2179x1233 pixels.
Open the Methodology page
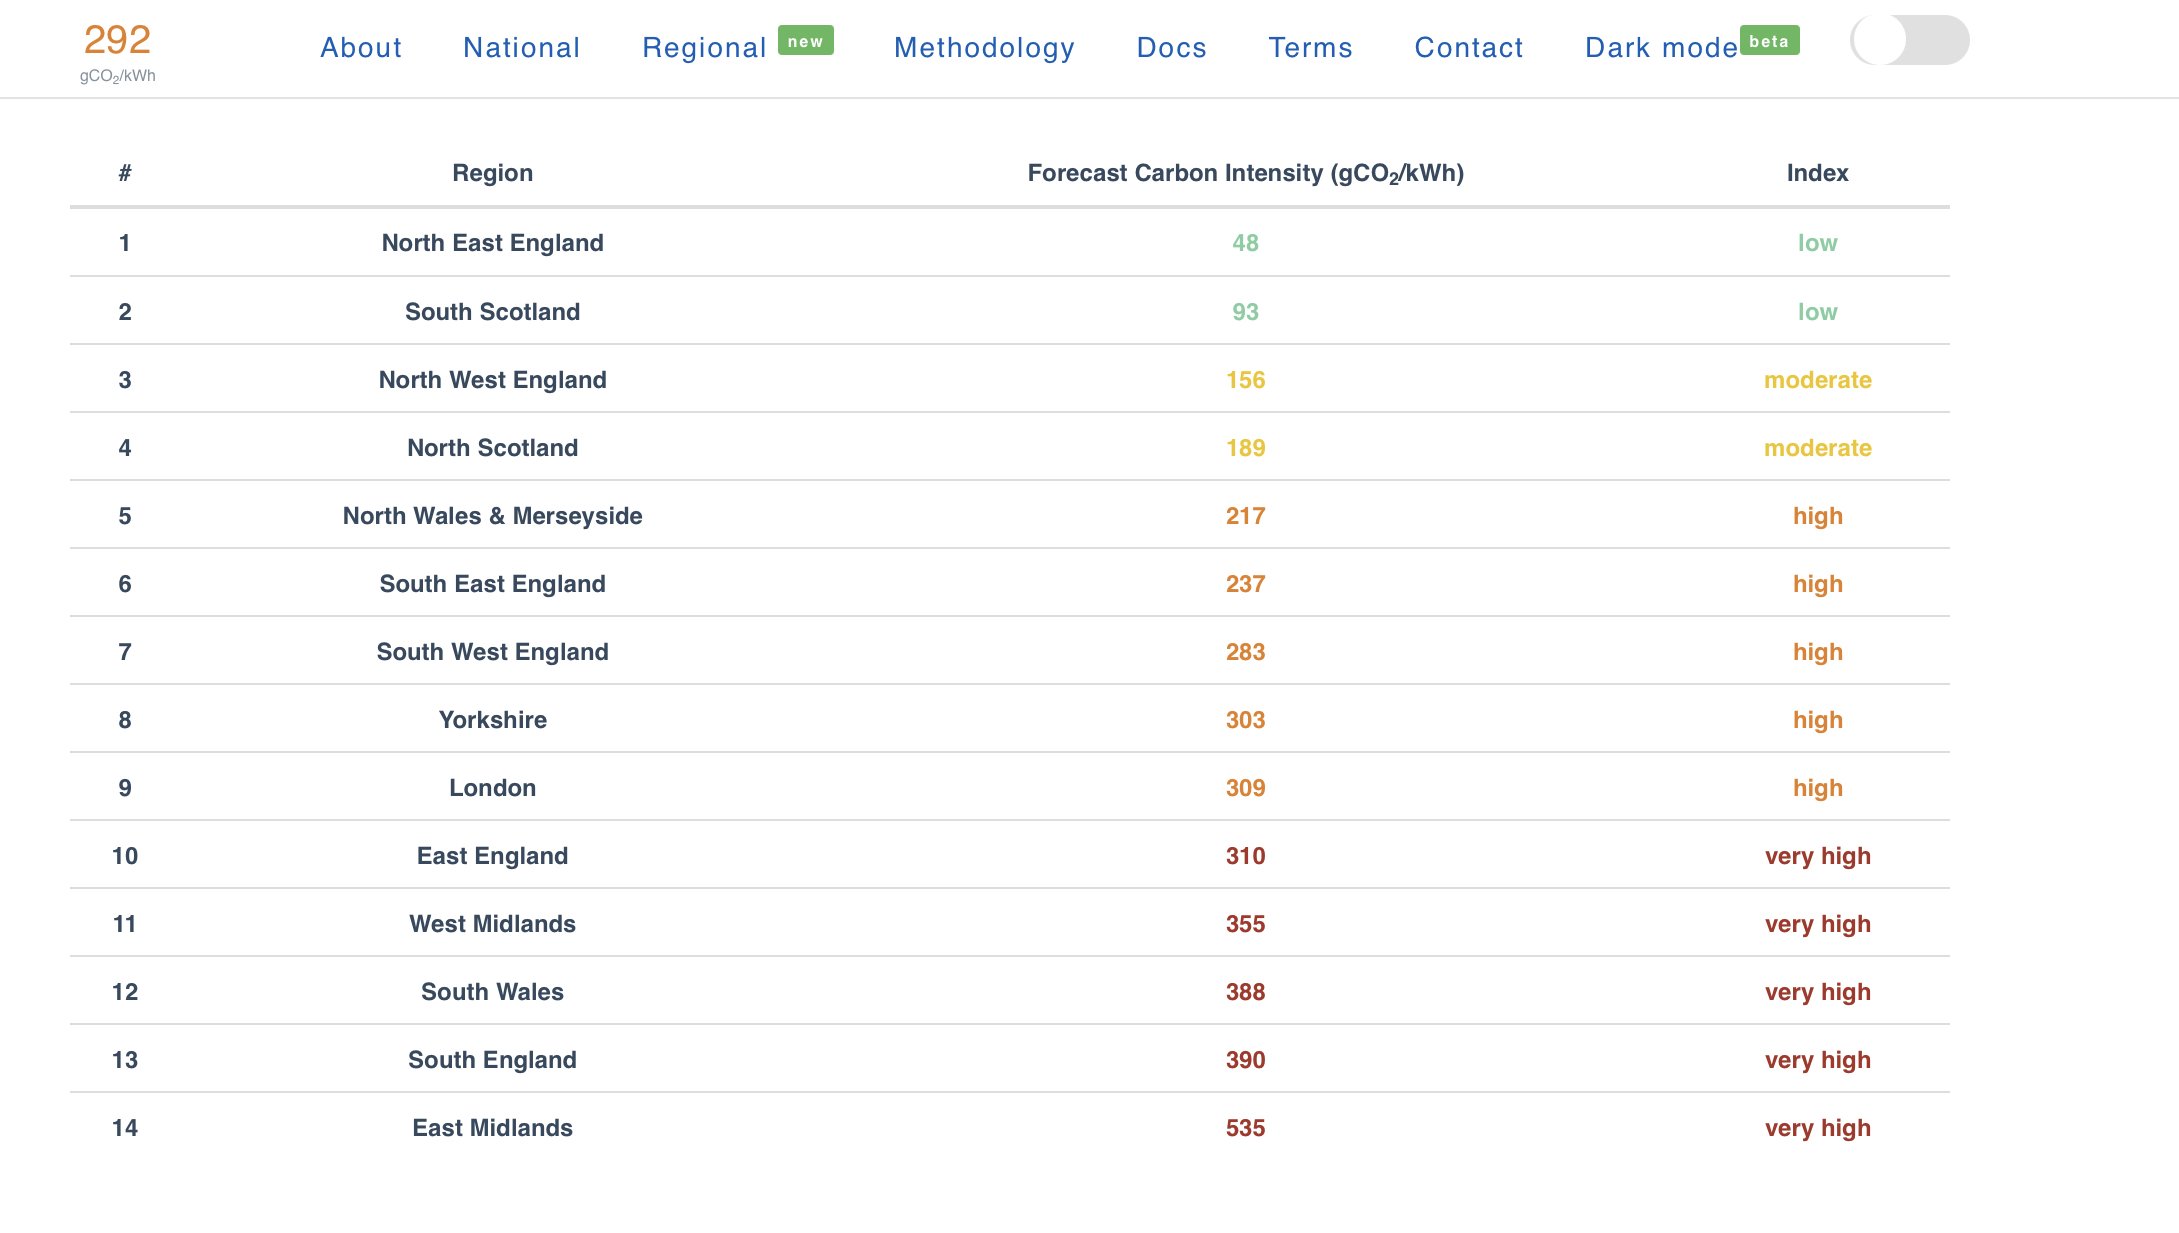click(x=984, y=47)
